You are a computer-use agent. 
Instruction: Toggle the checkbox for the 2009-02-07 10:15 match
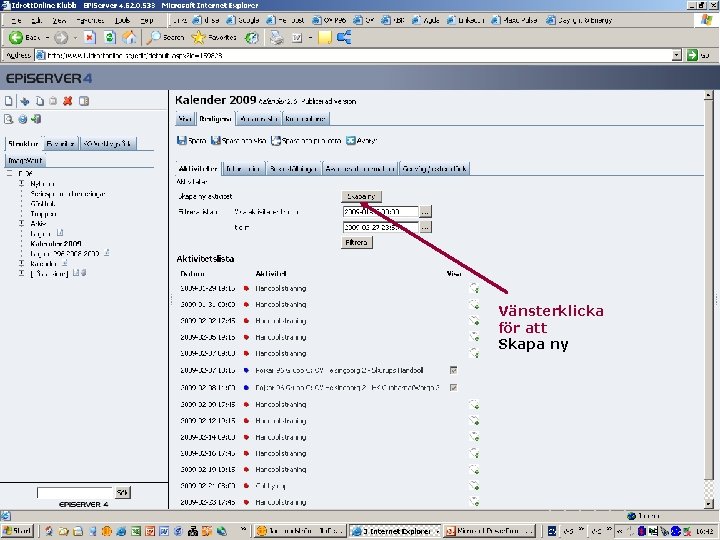453,370
